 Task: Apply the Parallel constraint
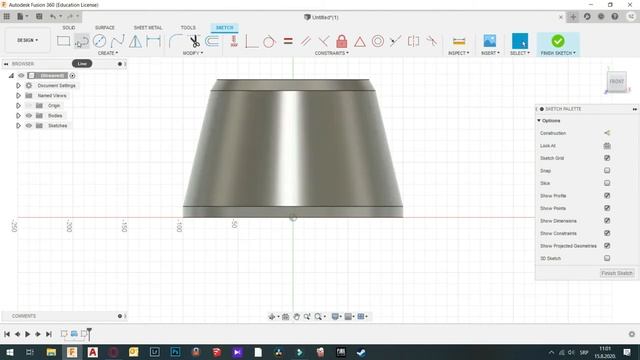306,41
